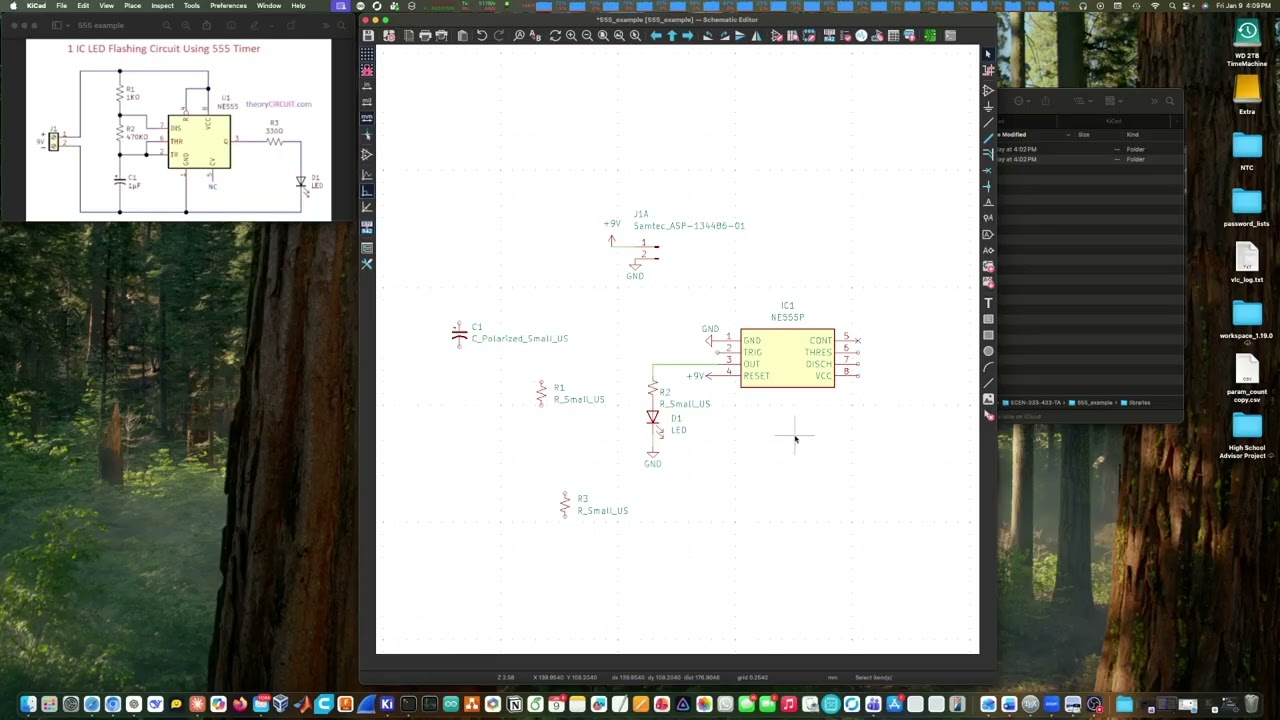Screen dimensions: 1280x720
Task: Switch units to millimeters
Action: [x=367, y=117]
